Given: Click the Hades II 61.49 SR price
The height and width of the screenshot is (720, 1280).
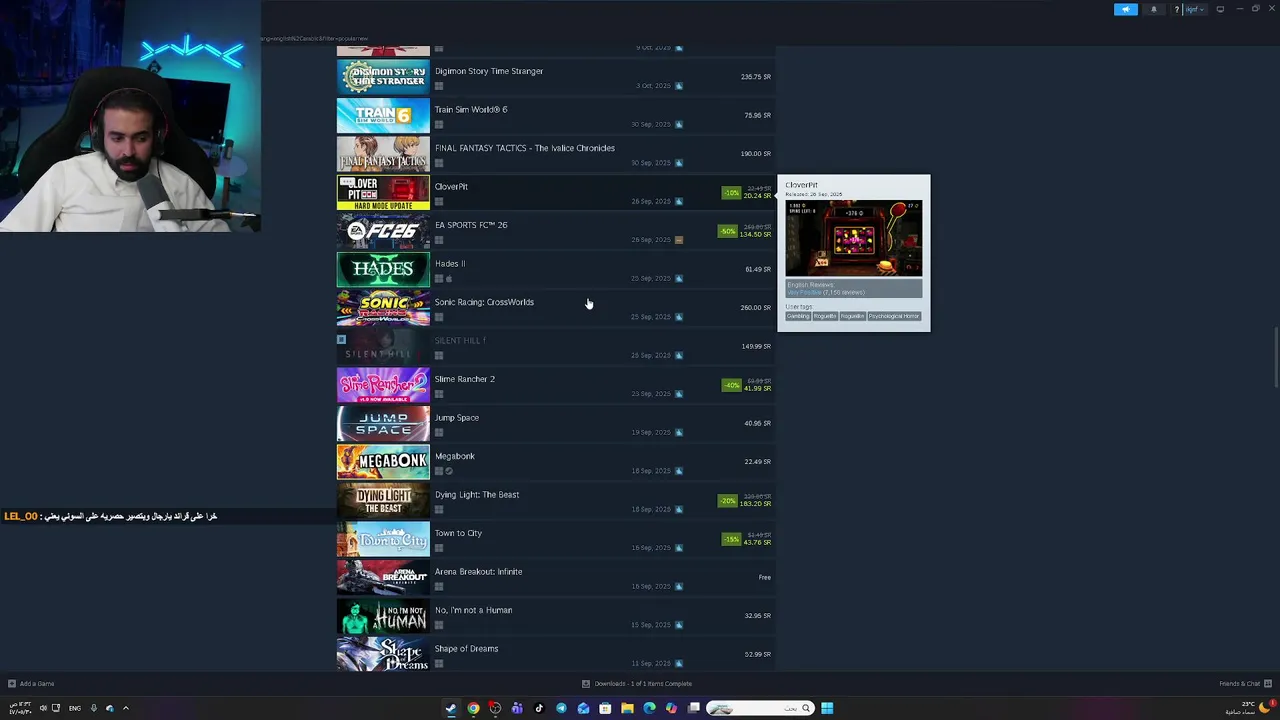Looking at the screenshot, I should point(758,270).
